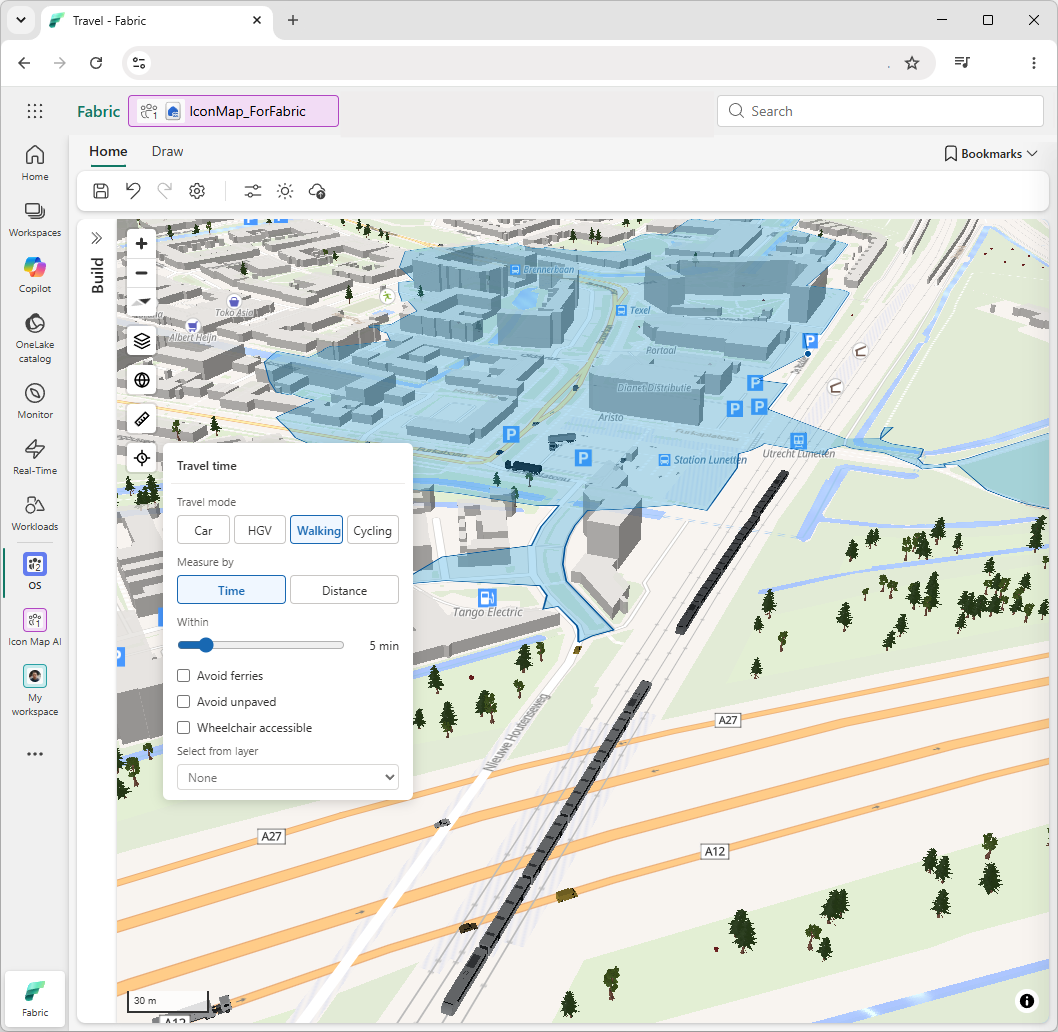Reset map bearing with the compass icon
Viewport: 1058px width, 1032px height.
142,301
